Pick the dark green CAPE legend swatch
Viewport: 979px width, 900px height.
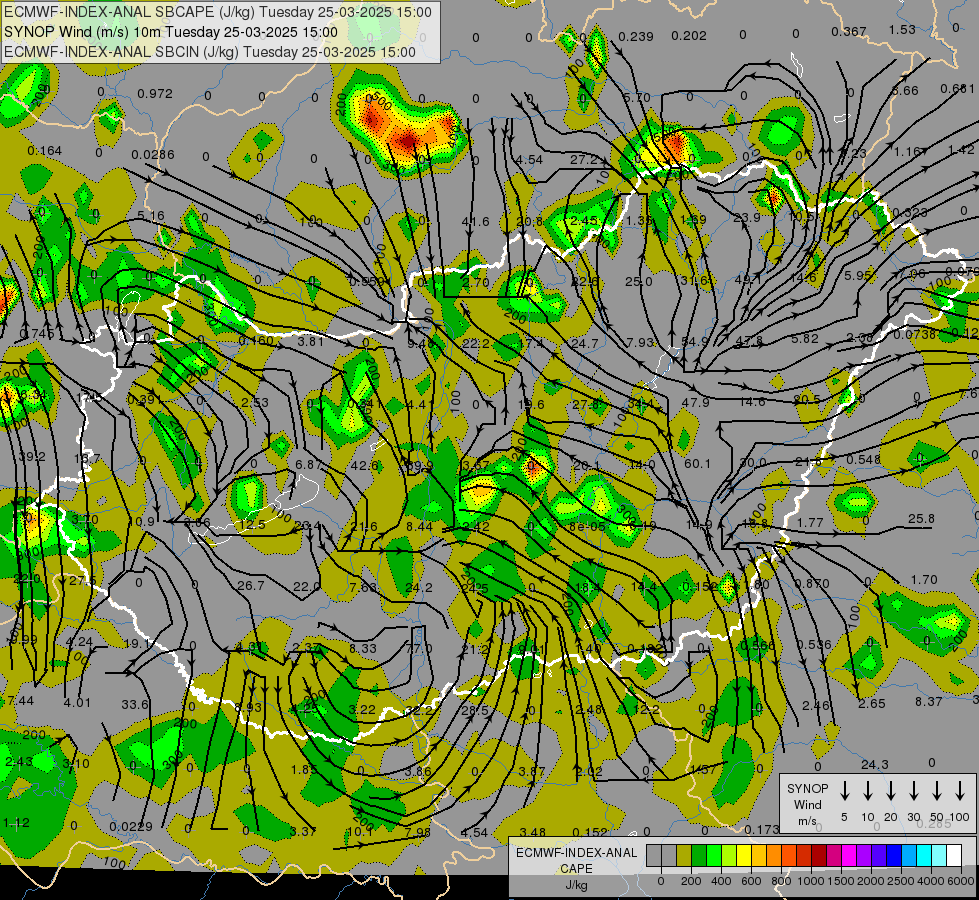(699, 855)
